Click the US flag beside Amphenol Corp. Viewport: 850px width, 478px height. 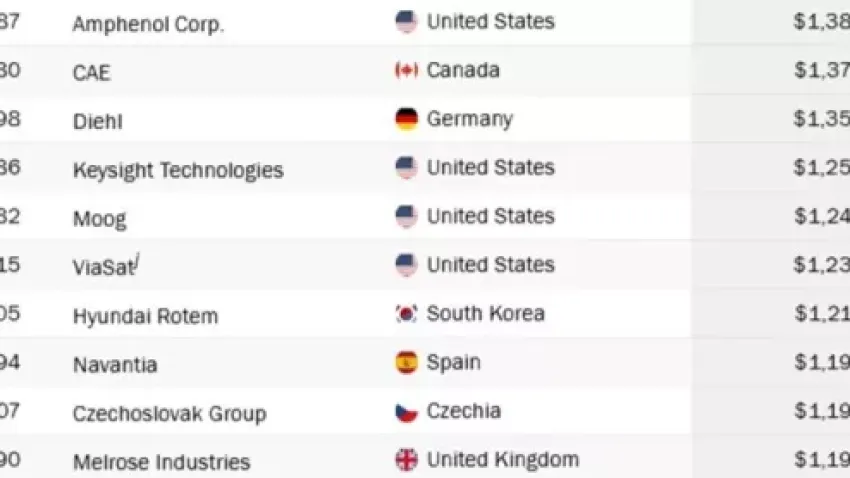click(406, 22)
